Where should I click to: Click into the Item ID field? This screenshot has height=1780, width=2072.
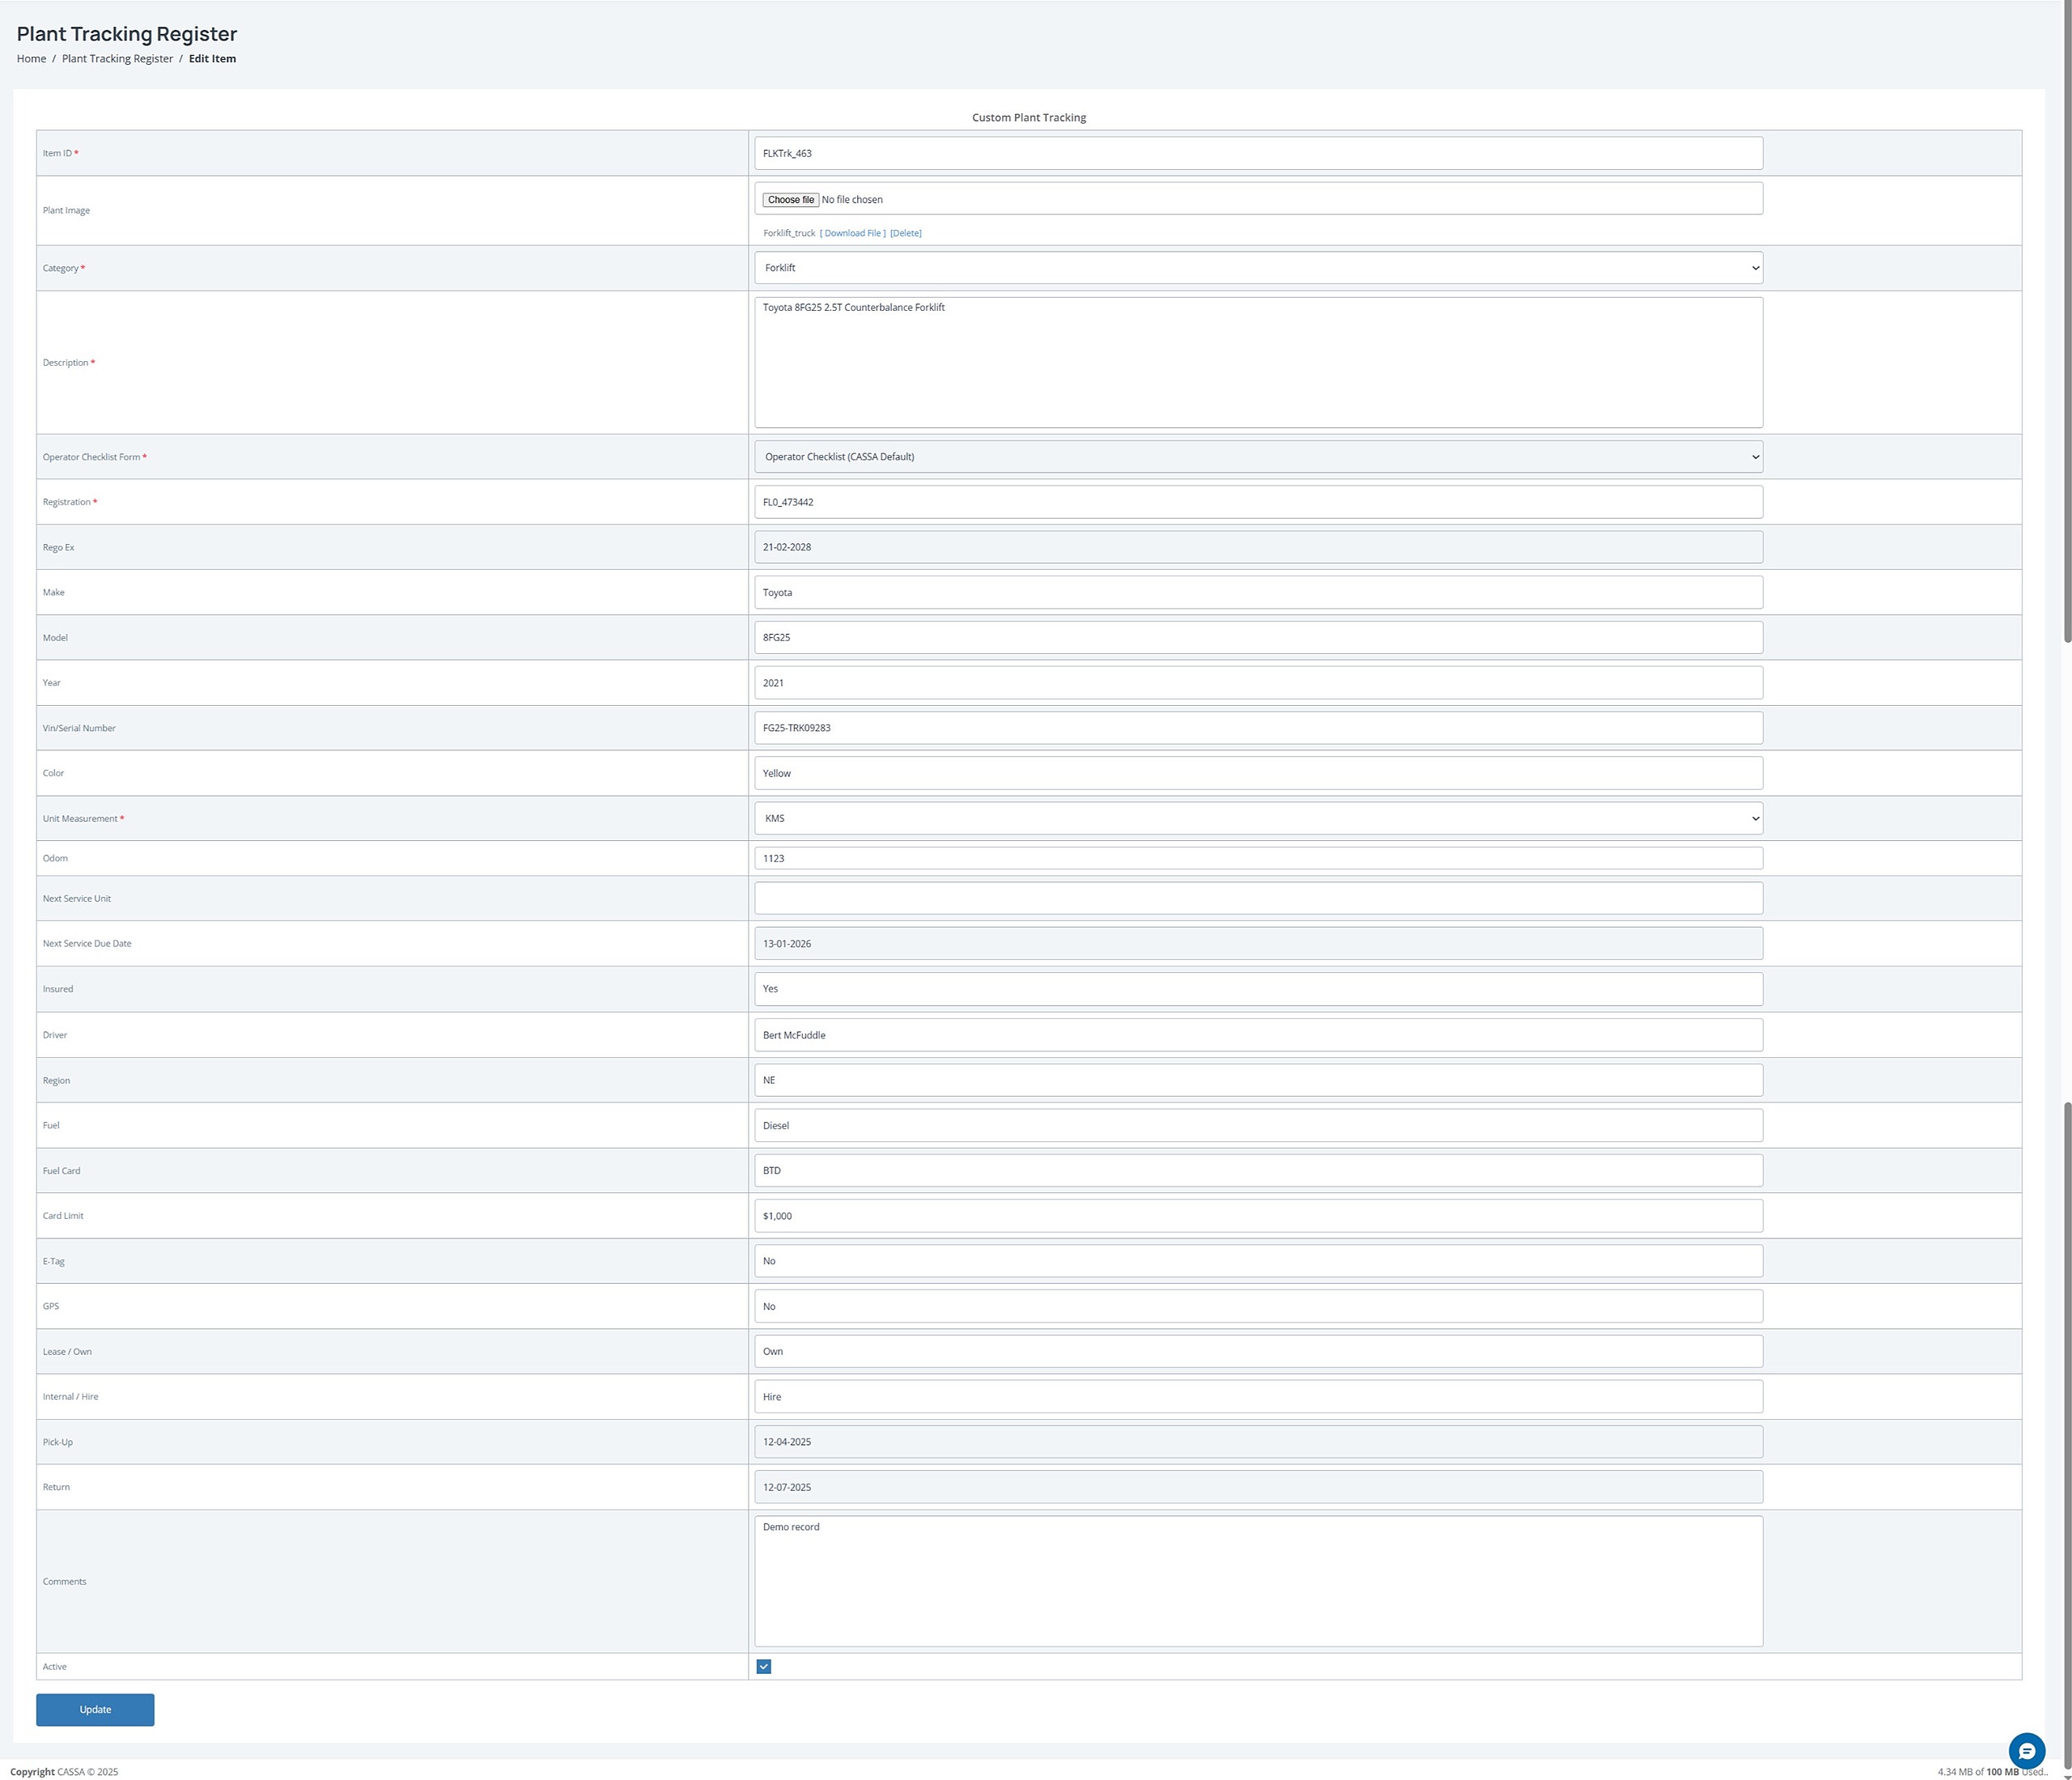[x=1257, y=154]
